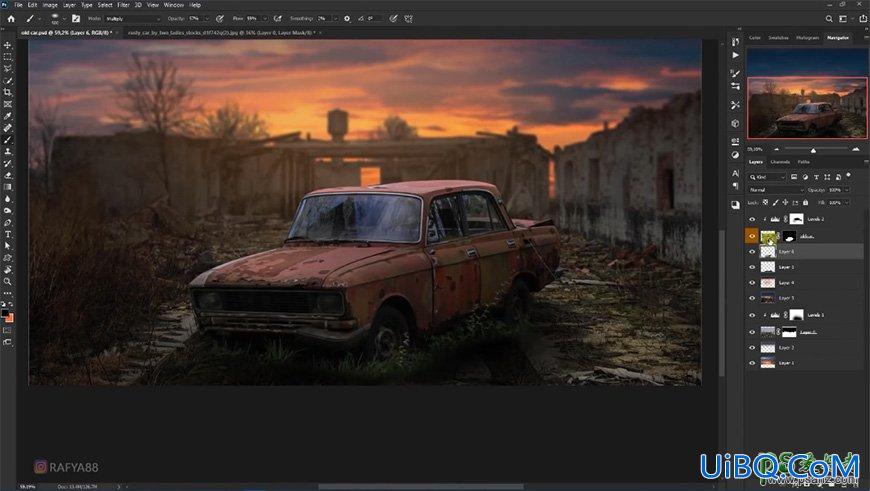
Task: Select the Healing Brush tool
Action: click(x=8, y=128)
